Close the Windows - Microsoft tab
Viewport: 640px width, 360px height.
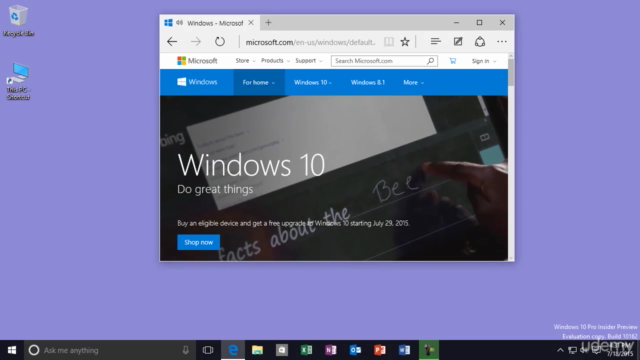(x=251, y=23)
